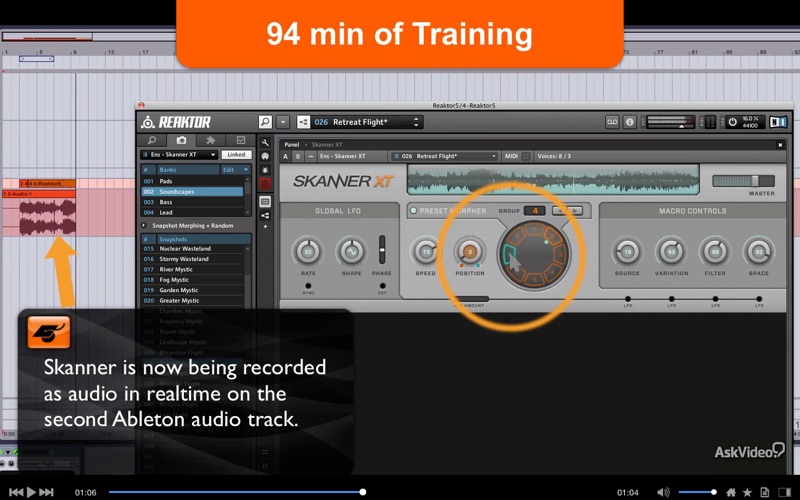This screenshot has height=500, width=800.
Task: Click the wrench edit mode icon
Action: tap(265, 143)
